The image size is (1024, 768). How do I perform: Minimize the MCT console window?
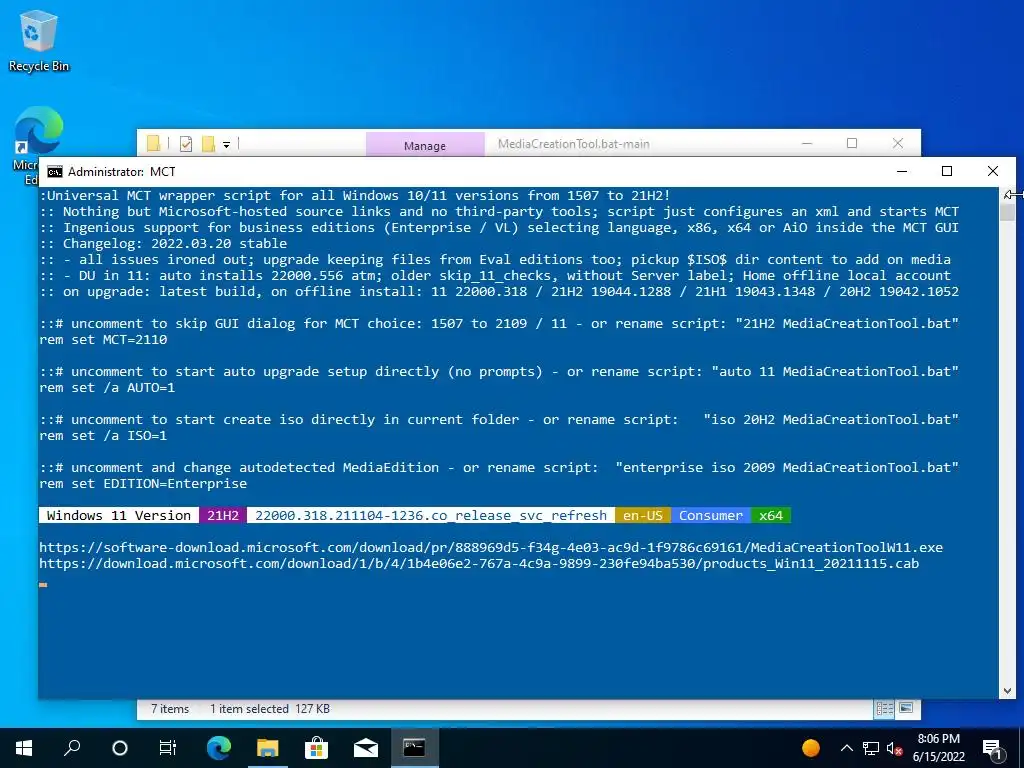click(902, 172)
